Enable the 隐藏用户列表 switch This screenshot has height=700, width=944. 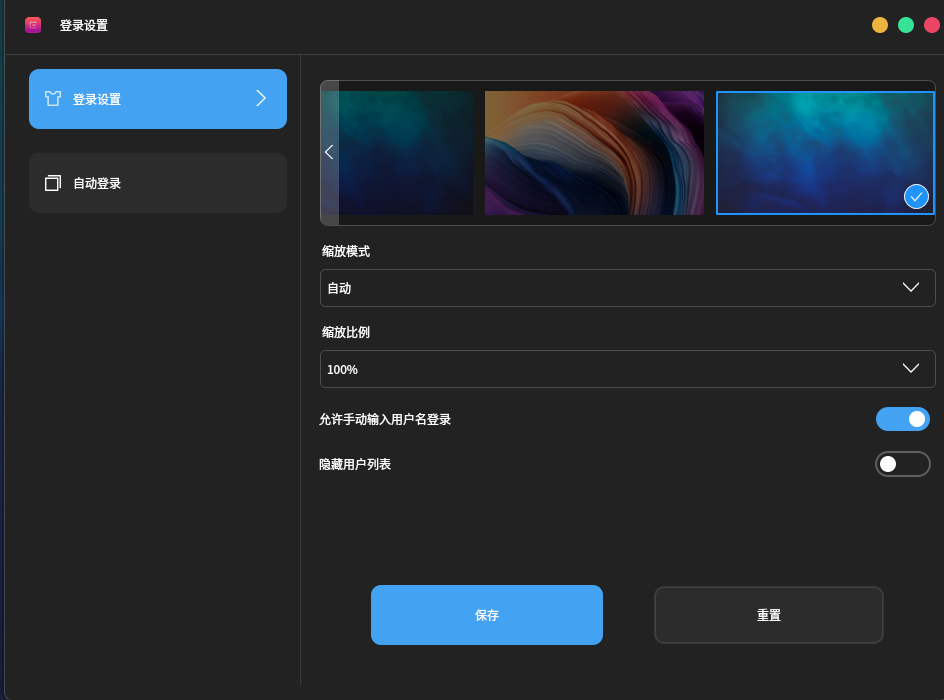point(902,463)
